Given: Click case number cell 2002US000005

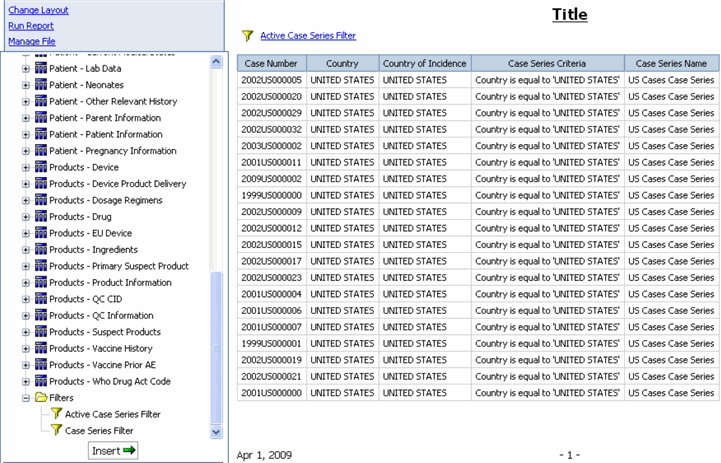Looking at the screenshot, I should pos(272,80).
